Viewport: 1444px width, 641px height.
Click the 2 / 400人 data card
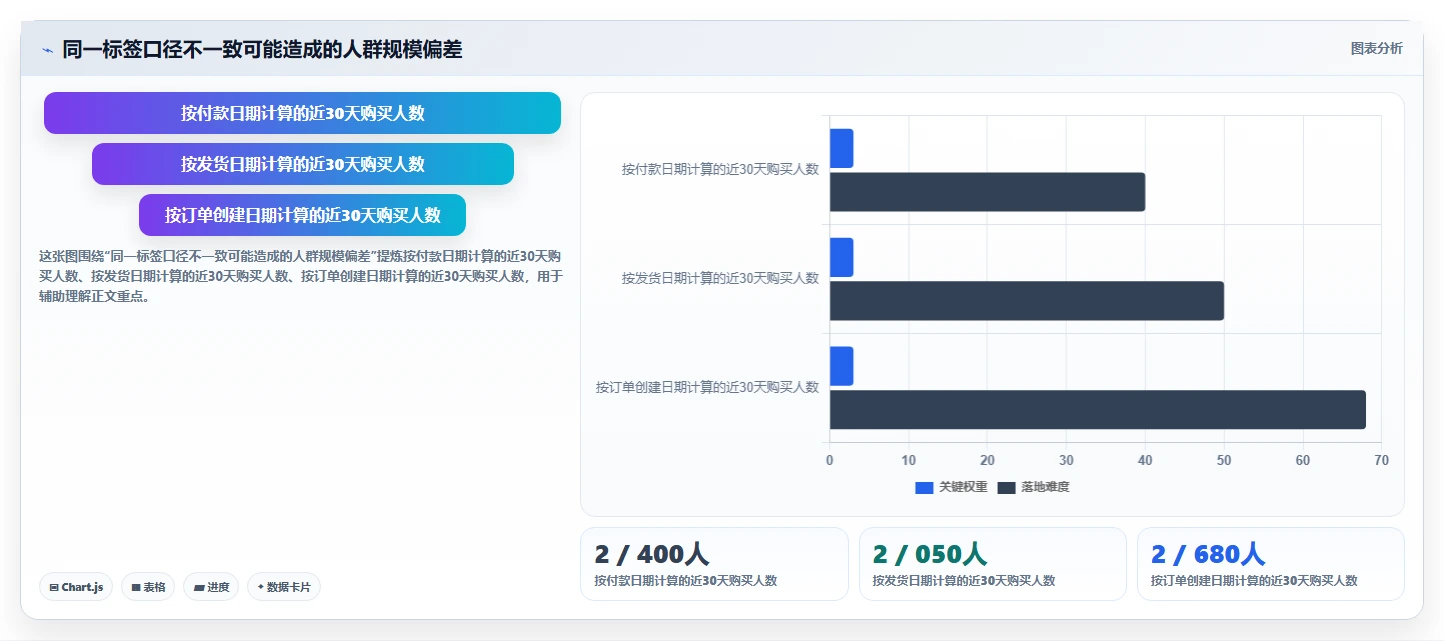tap(714, 564)
